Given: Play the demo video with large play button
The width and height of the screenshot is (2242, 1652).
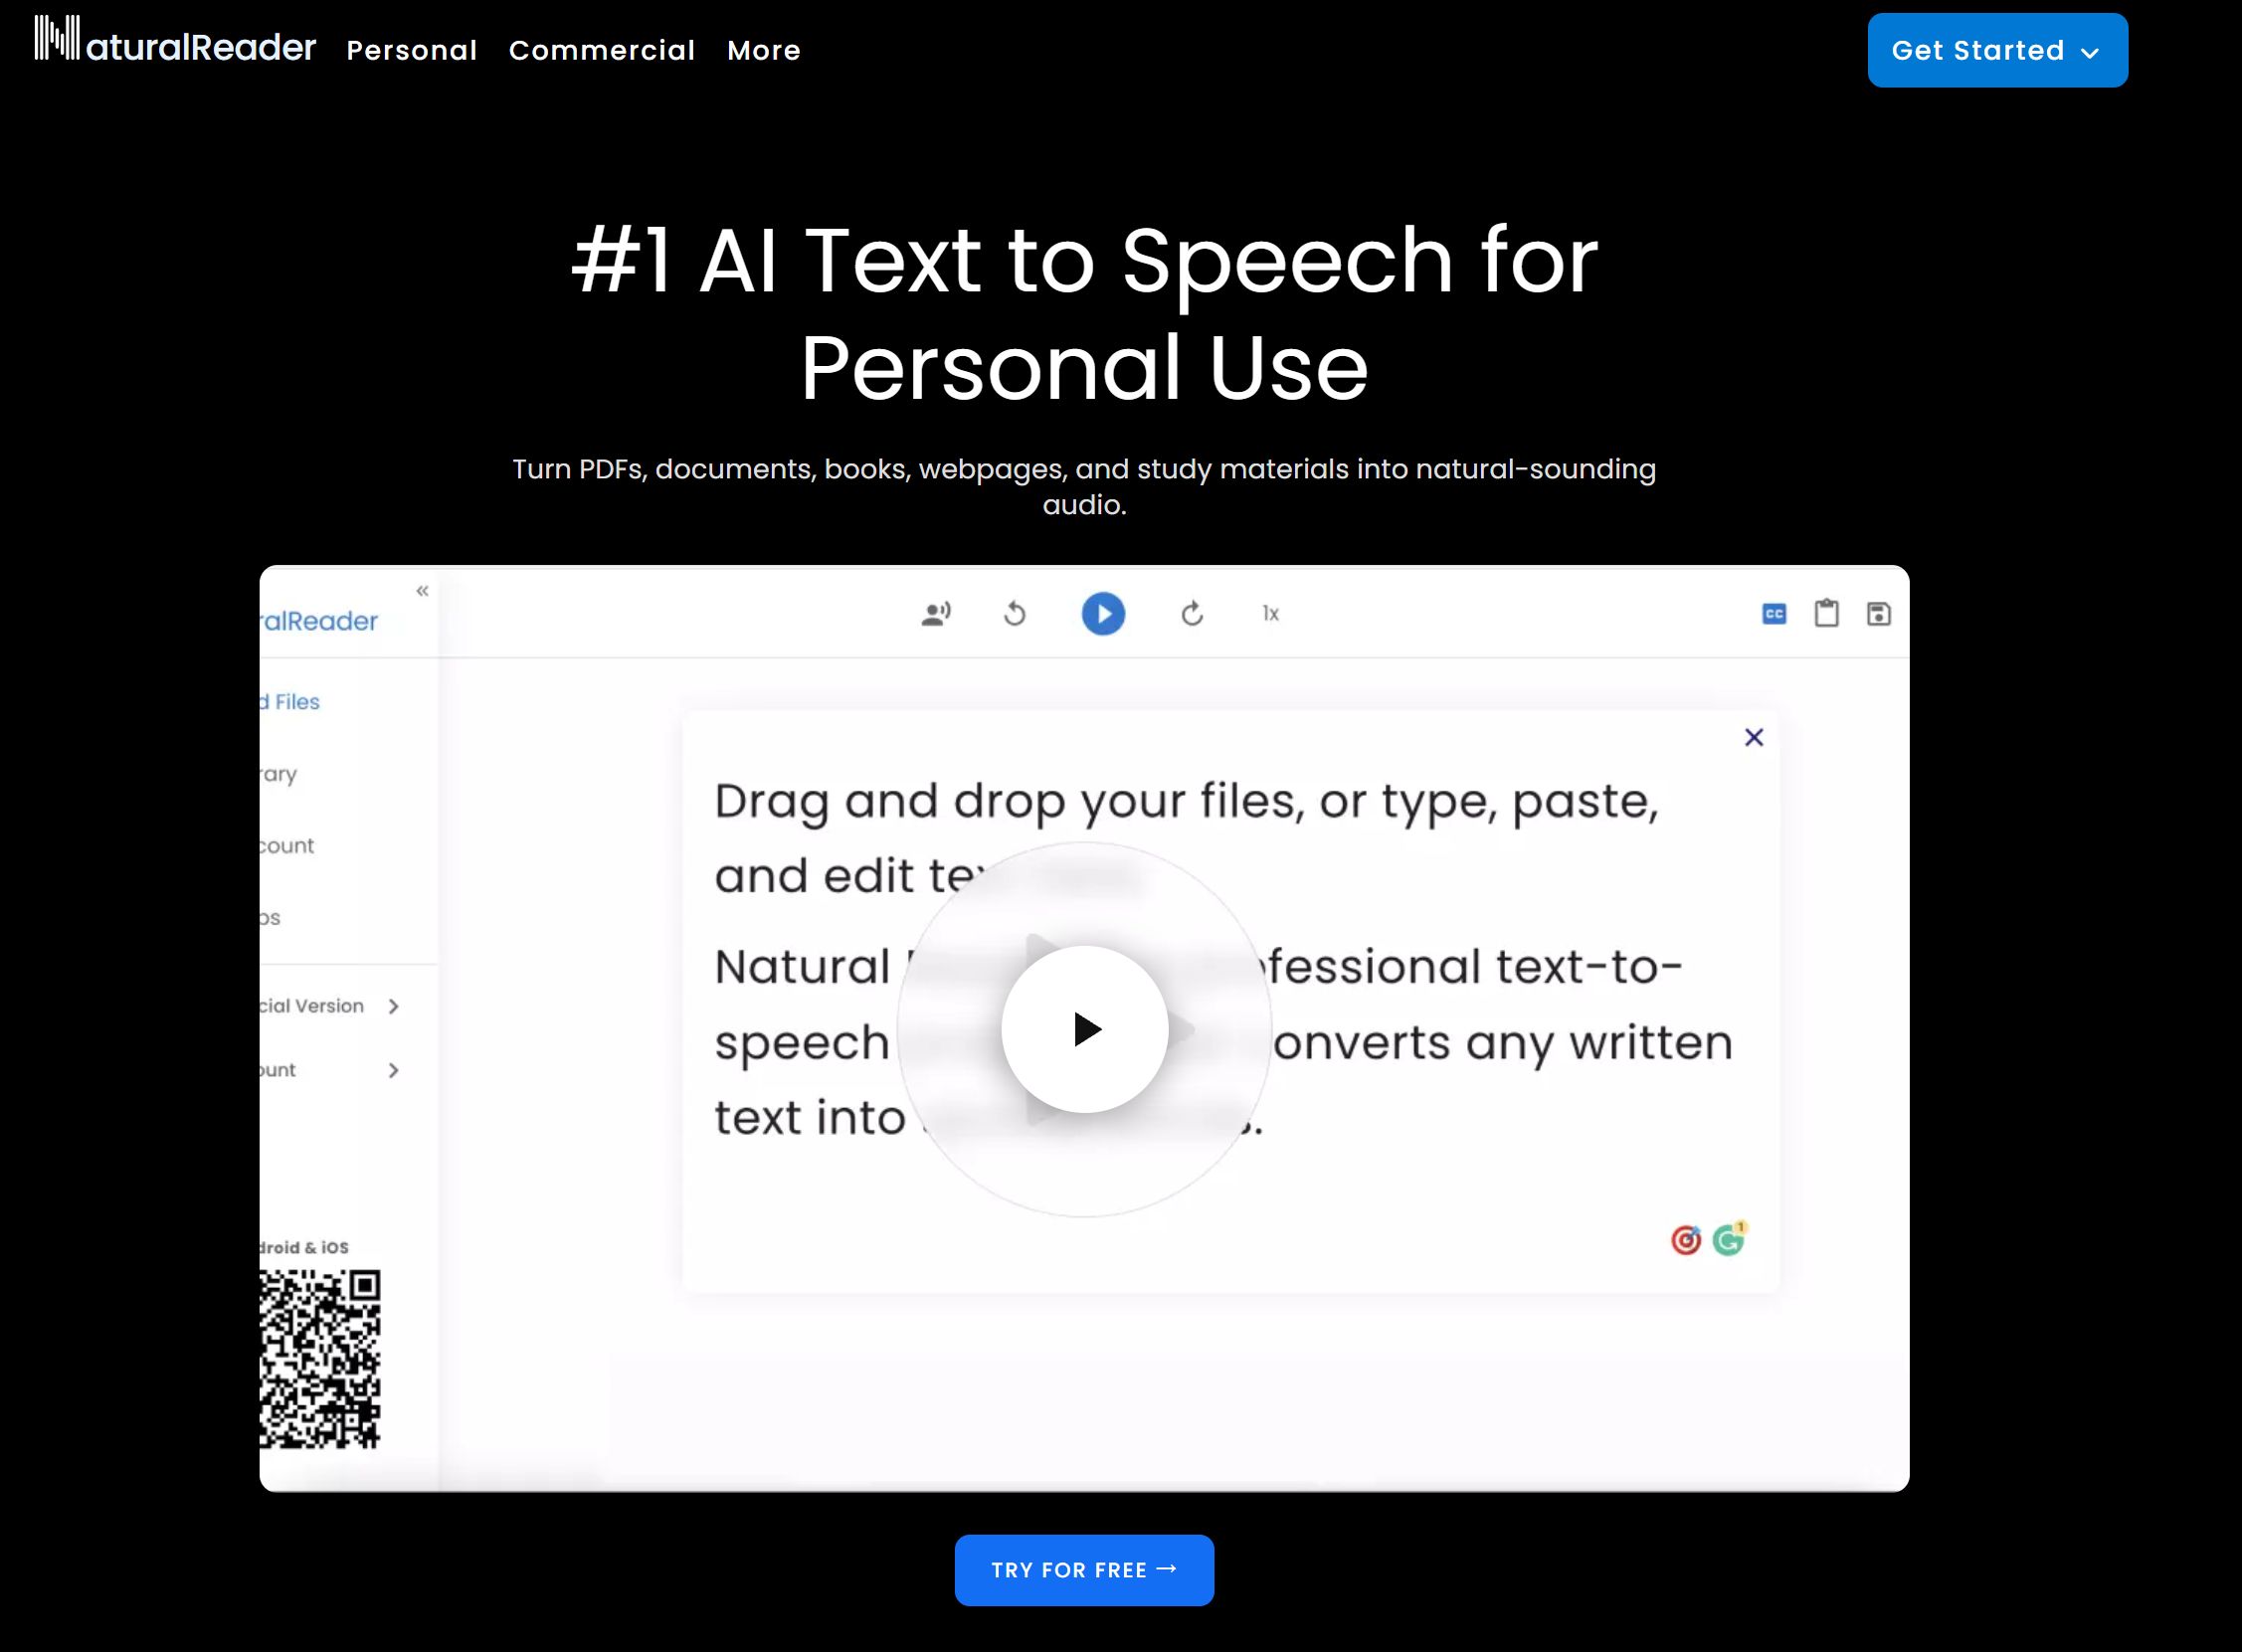Looking at the screenshot, I should tap(1084, 1029).
